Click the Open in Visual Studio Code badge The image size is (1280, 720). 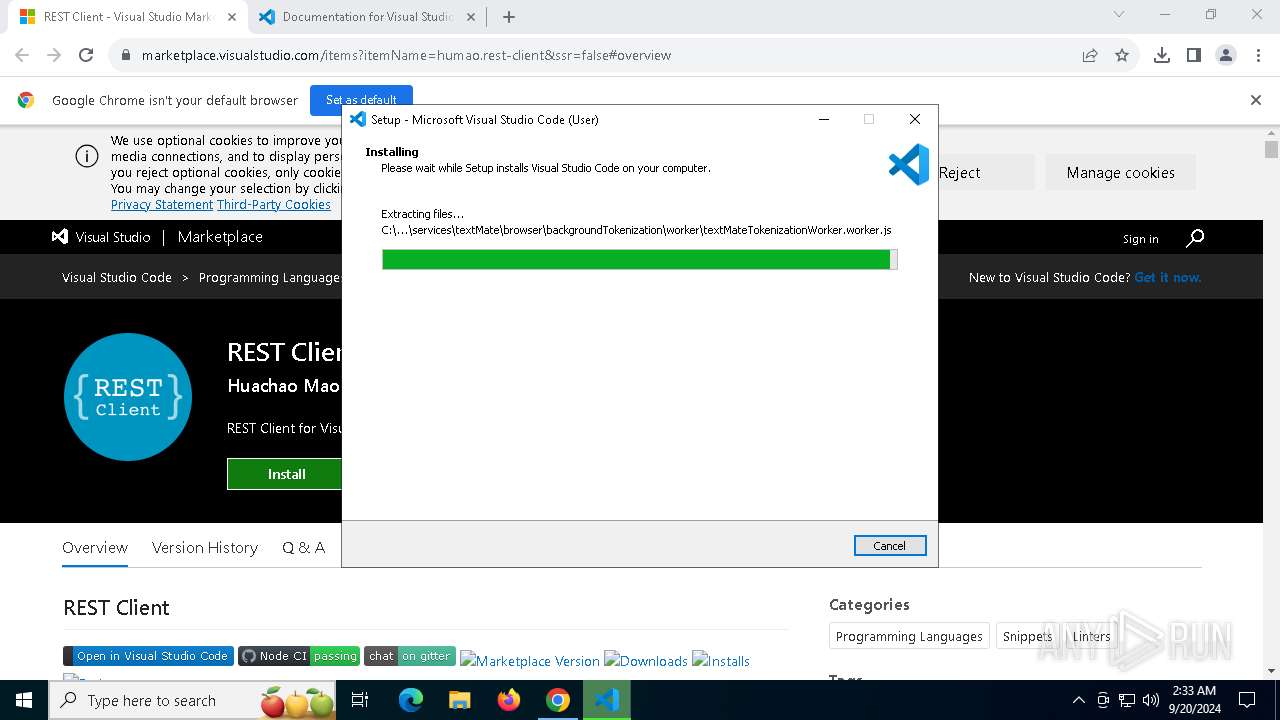[148, 656]
